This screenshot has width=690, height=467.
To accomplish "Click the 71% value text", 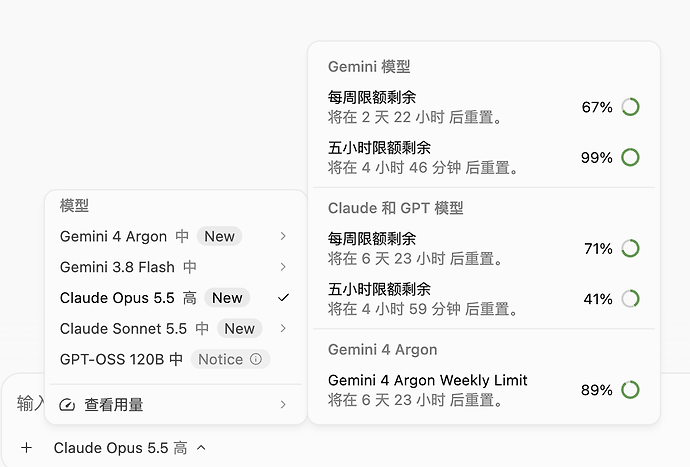I will tap(598, 248).
